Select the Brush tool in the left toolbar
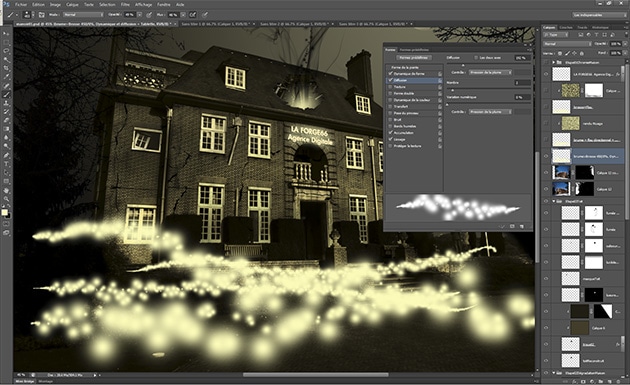The width and height of the screenshot is (630, 385). pyautogui.click(x=6, y=95)
